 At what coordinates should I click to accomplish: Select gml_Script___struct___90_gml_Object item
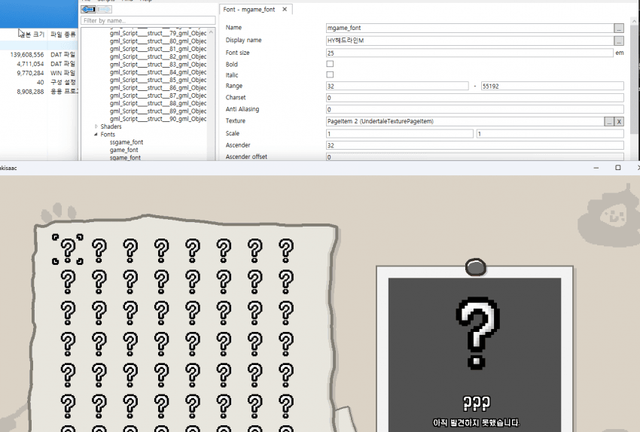(158, 118)
